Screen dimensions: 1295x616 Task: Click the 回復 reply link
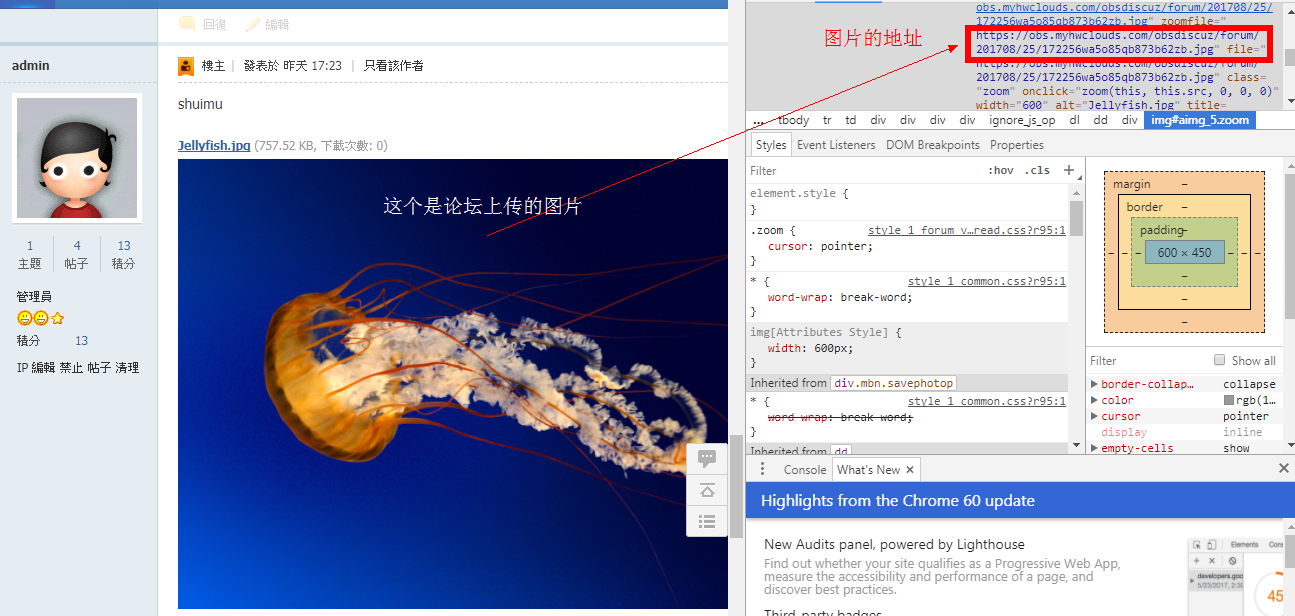point(215,25)
